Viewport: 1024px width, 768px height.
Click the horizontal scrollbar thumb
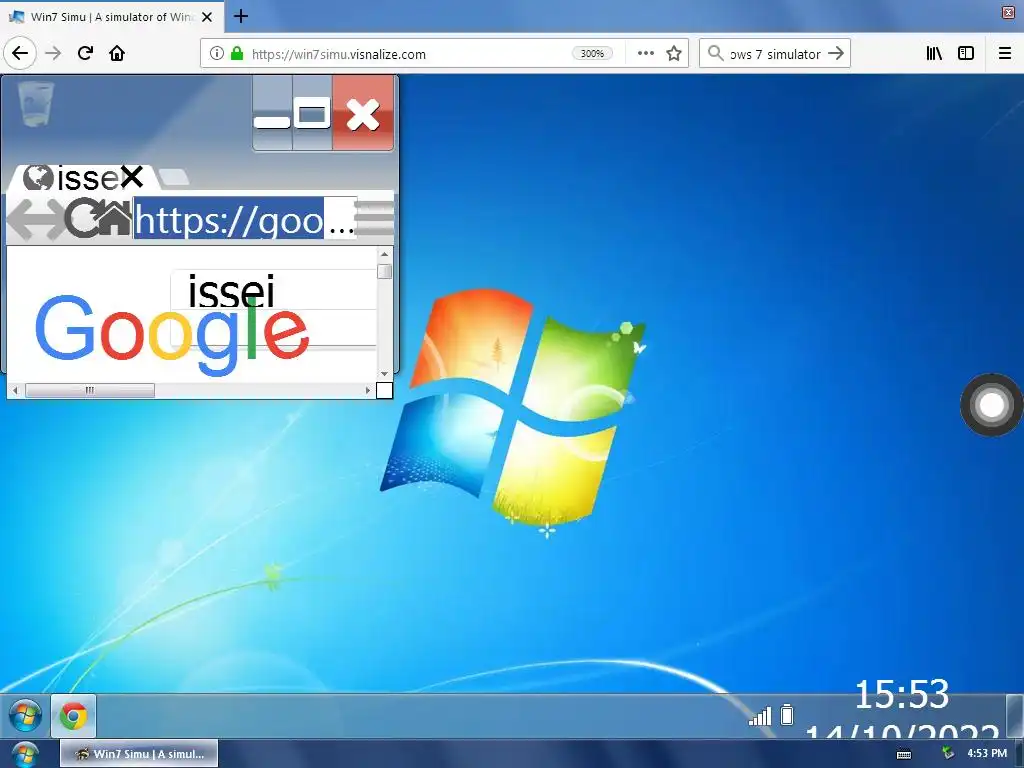coord(89,391)
